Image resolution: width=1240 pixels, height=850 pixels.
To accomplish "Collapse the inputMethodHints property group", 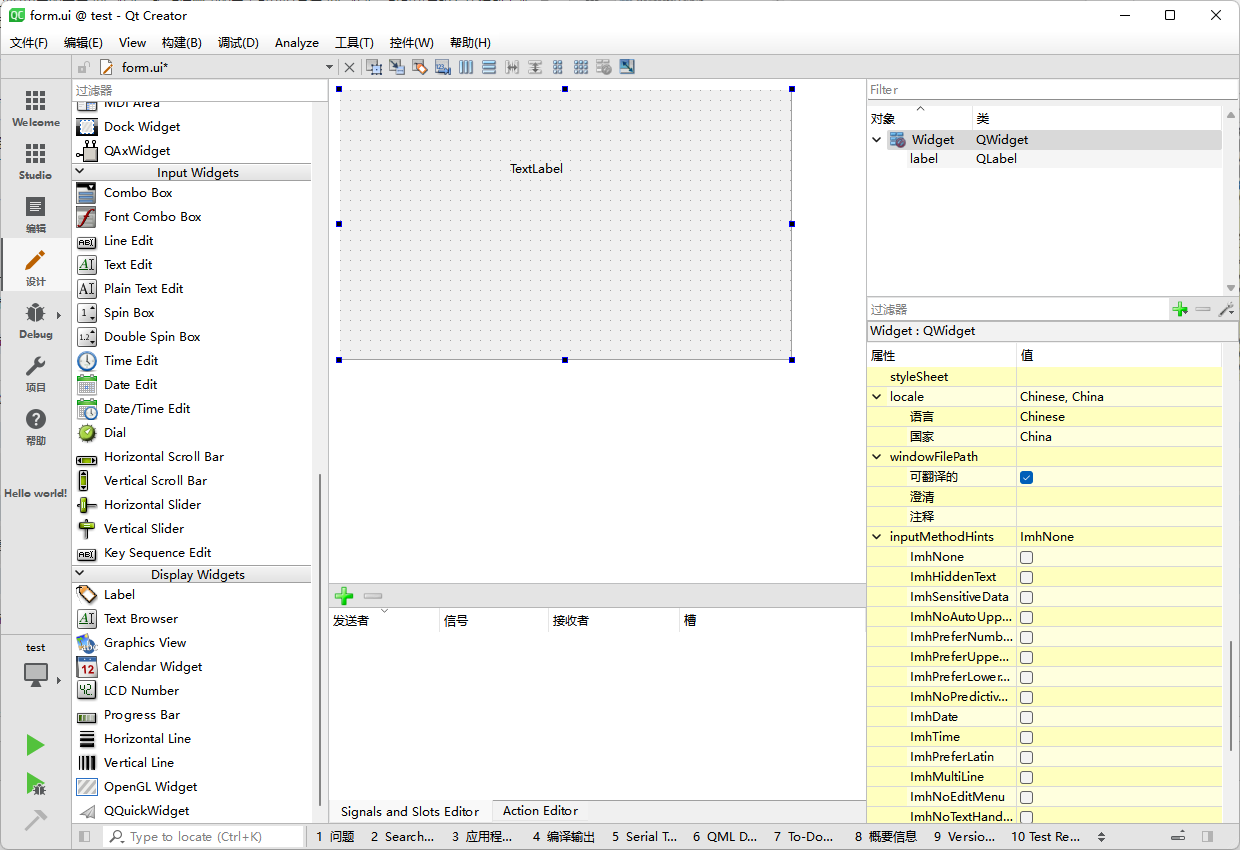I will point(877,537).
